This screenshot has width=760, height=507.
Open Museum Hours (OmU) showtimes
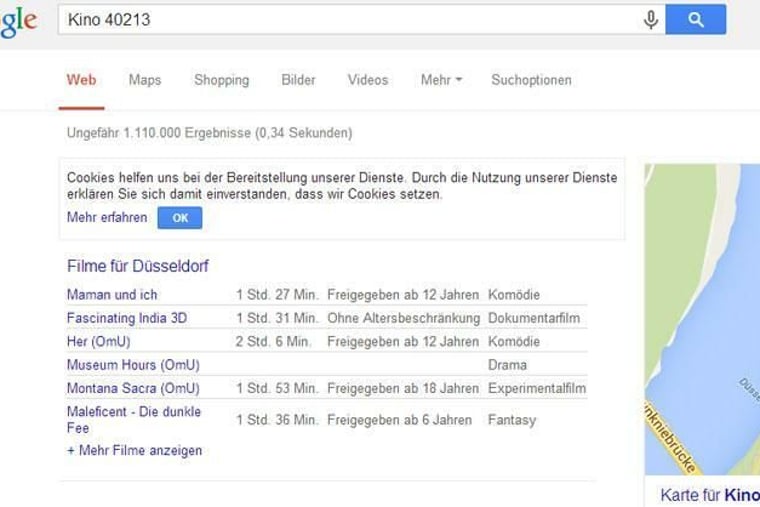[x=133, y=365]
